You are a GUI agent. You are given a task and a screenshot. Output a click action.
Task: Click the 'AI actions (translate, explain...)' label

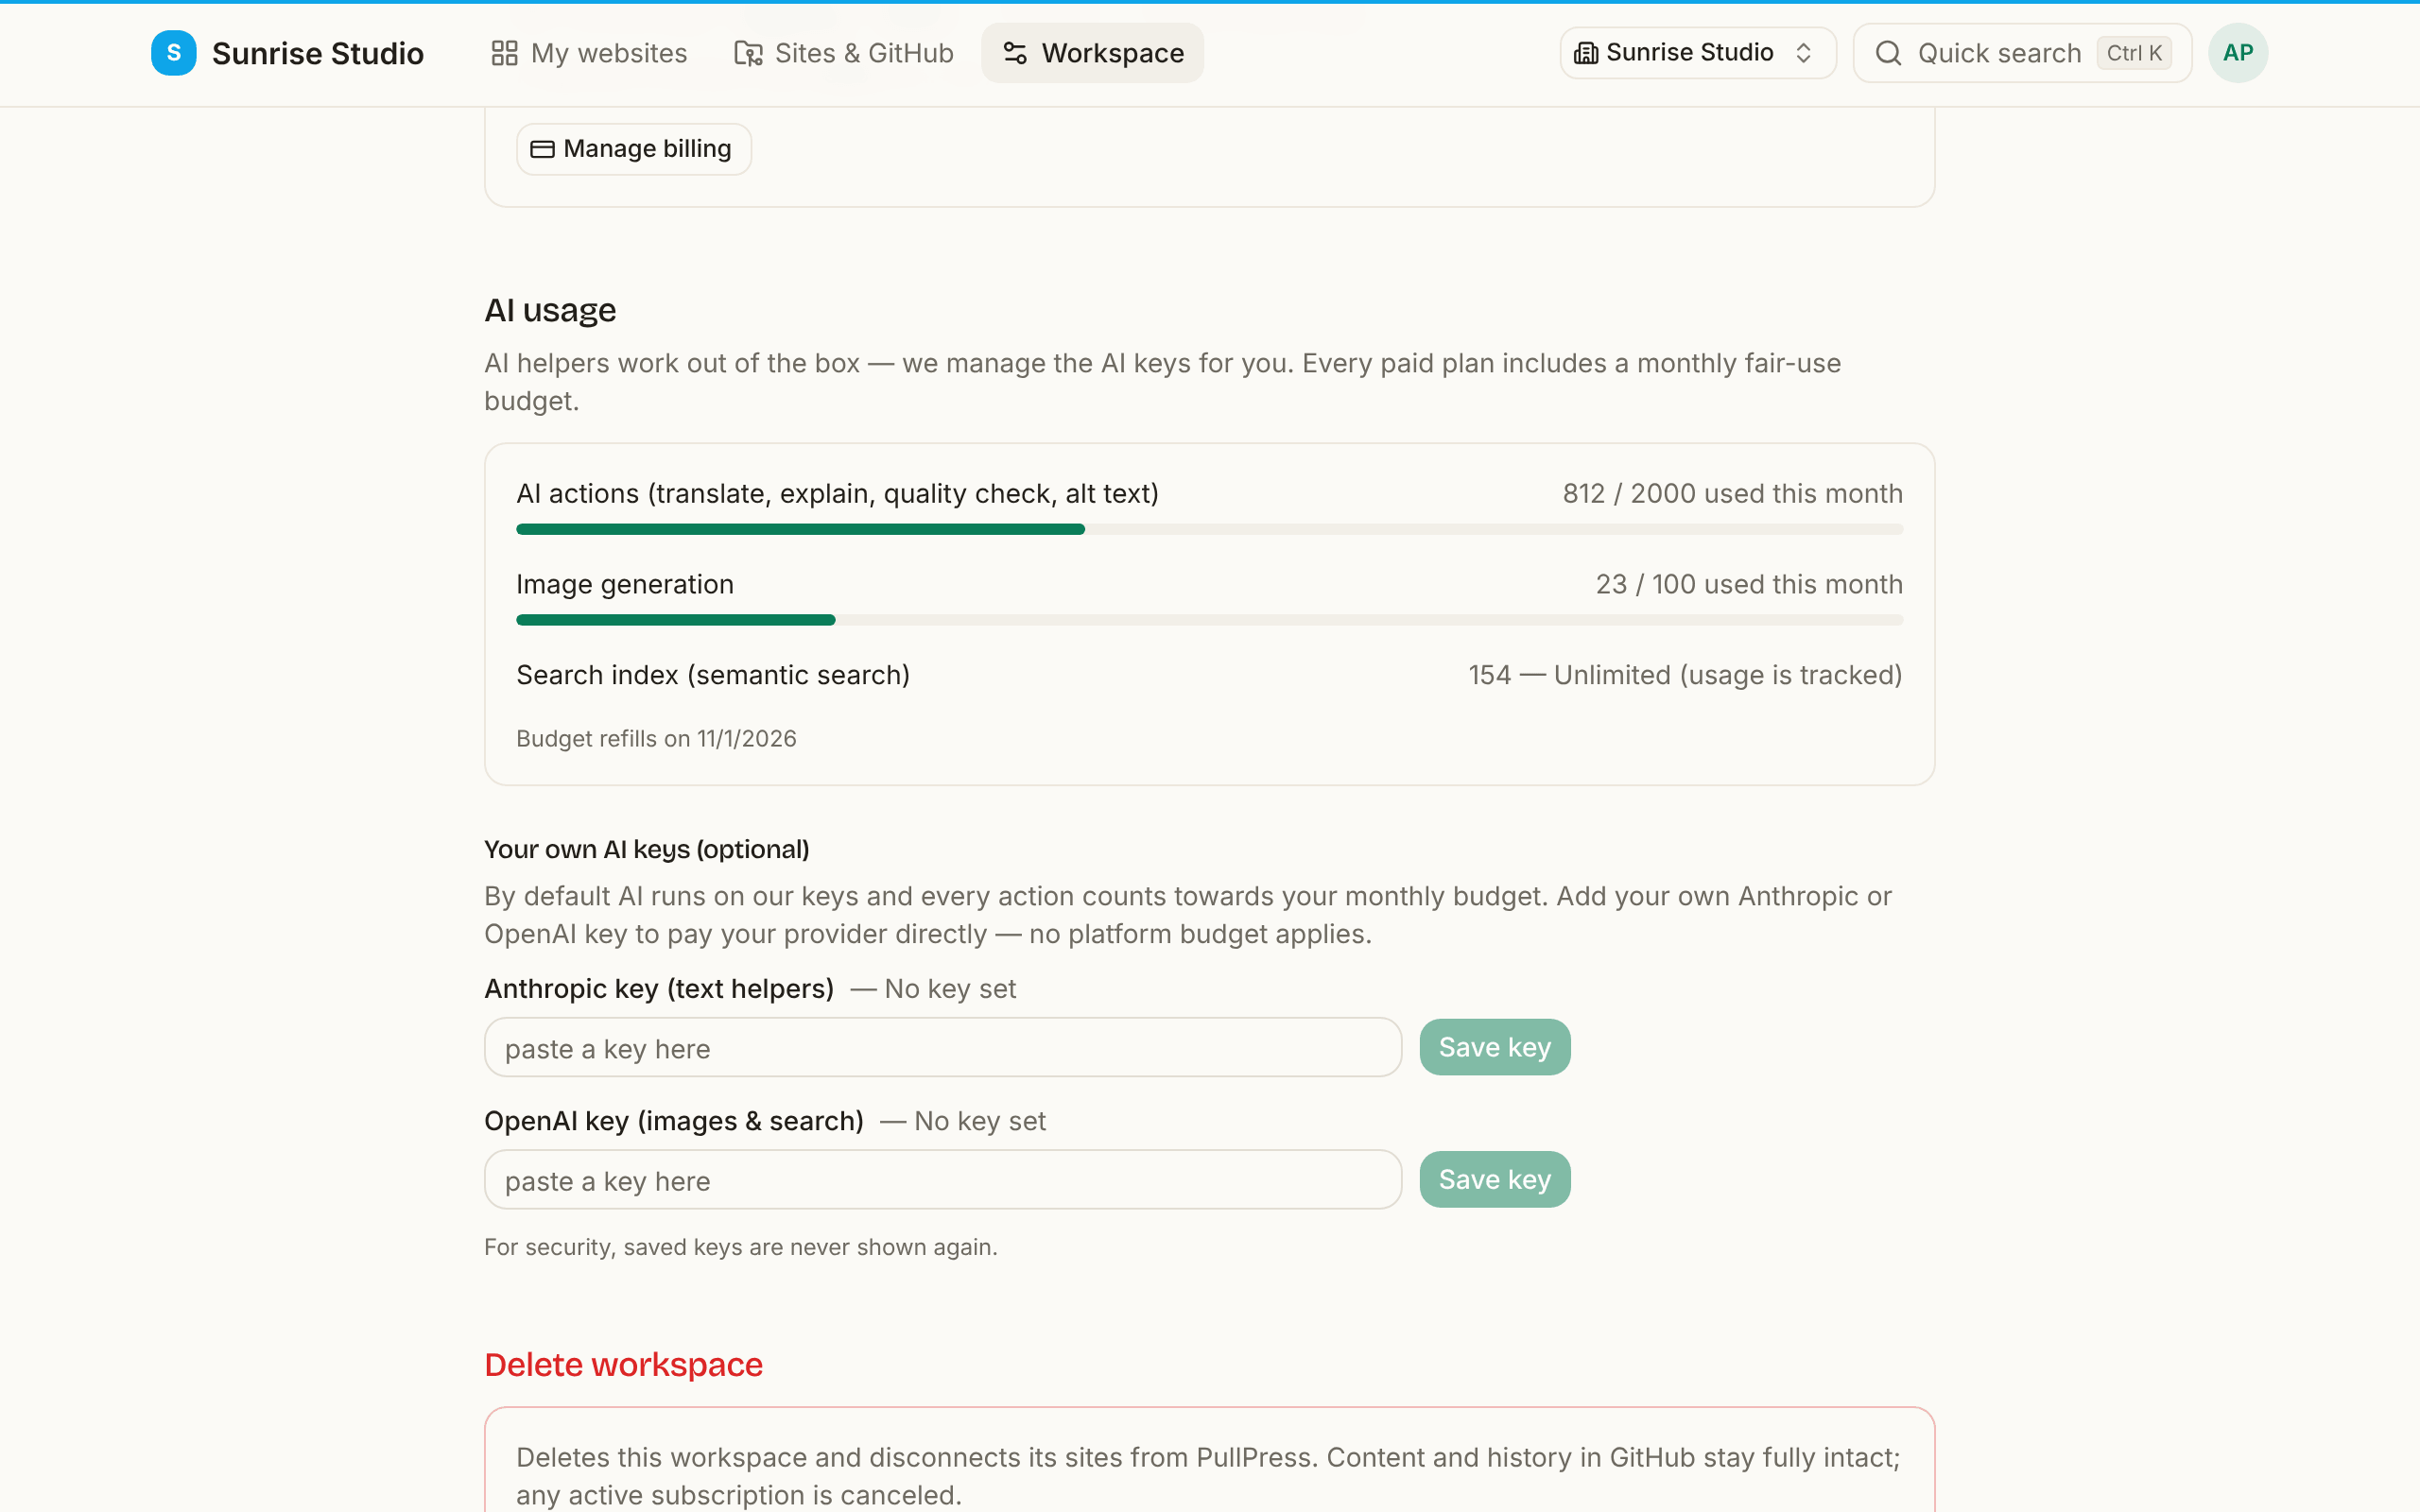(837, 493)
